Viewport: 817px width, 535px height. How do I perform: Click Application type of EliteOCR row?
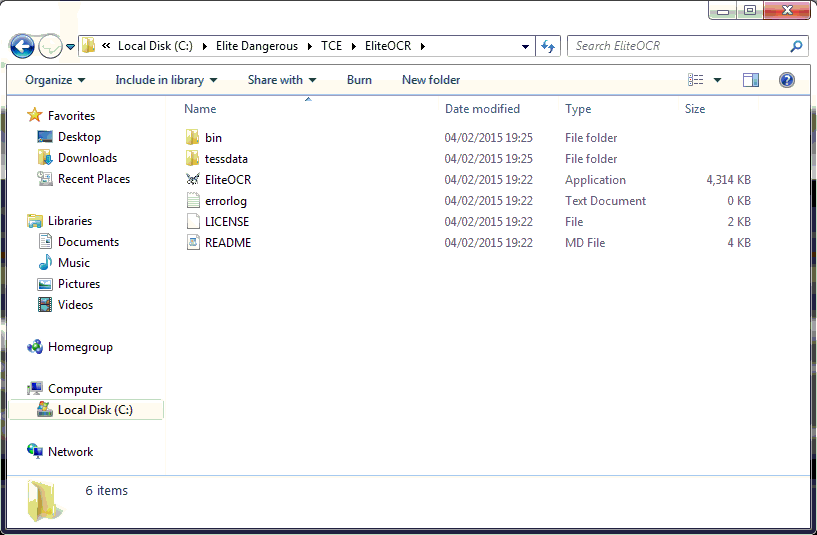(595, 180)
